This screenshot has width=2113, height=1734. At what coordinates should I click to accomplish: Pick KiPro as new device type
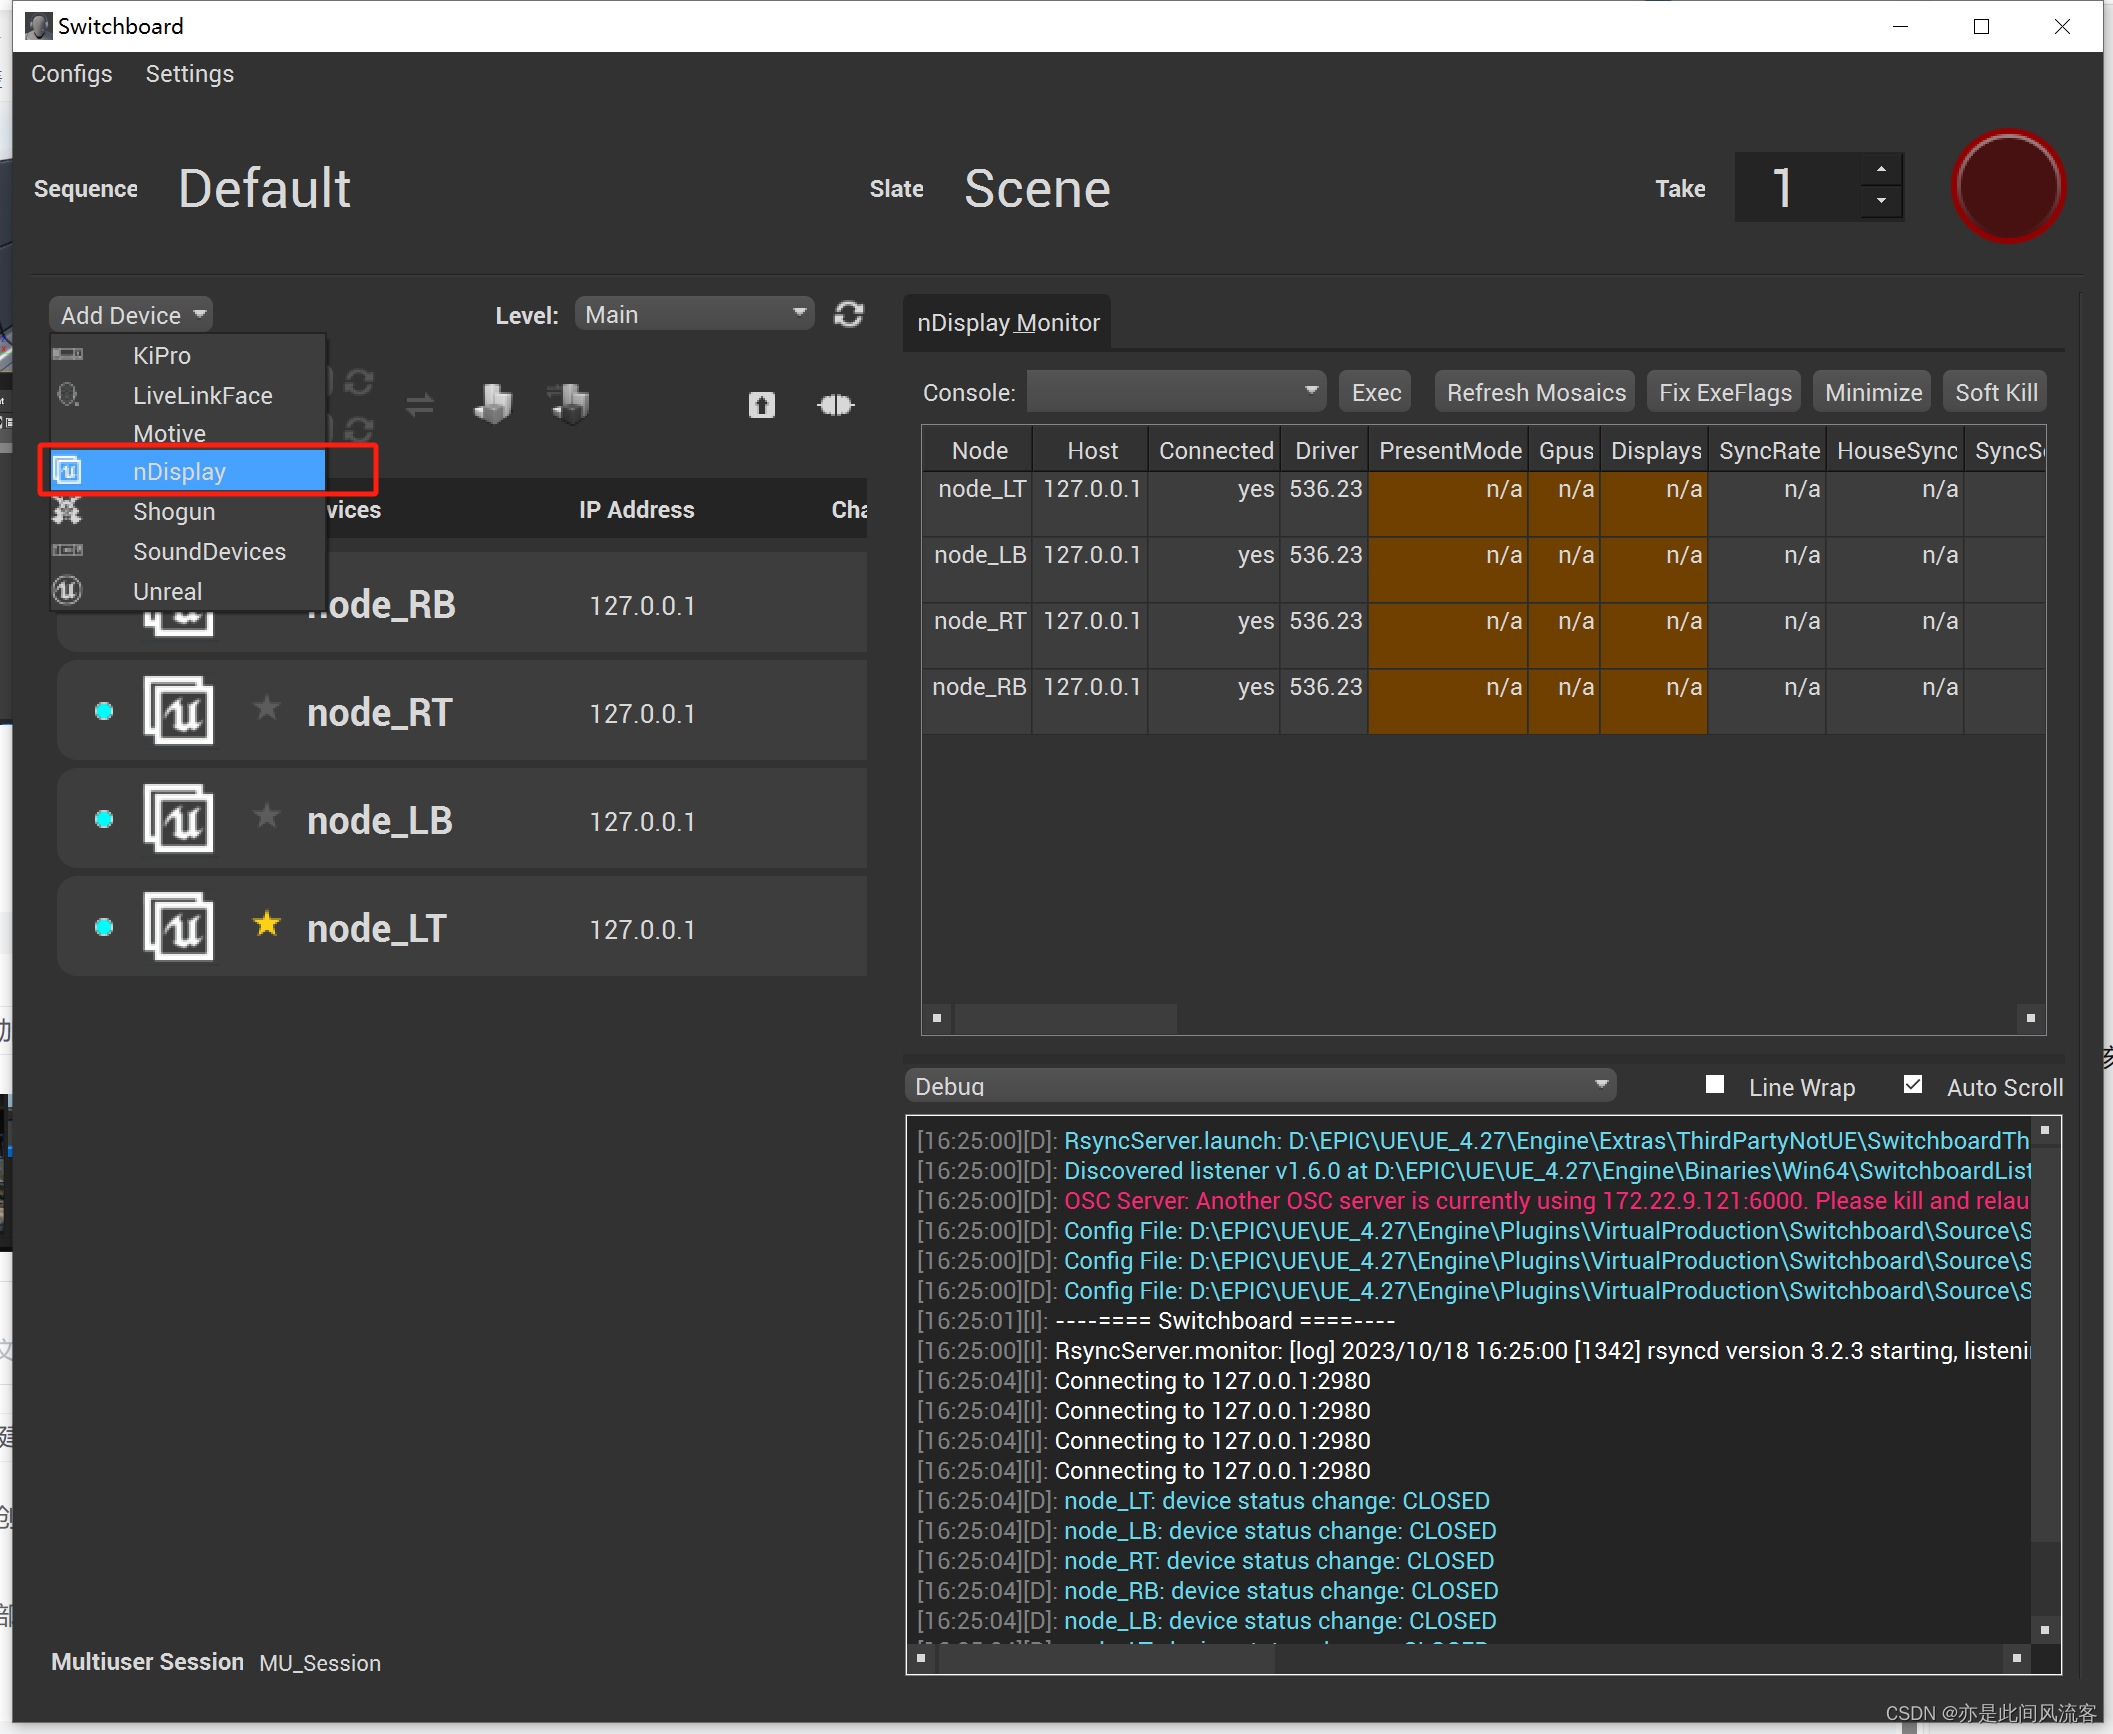click(x=161, y=355)
